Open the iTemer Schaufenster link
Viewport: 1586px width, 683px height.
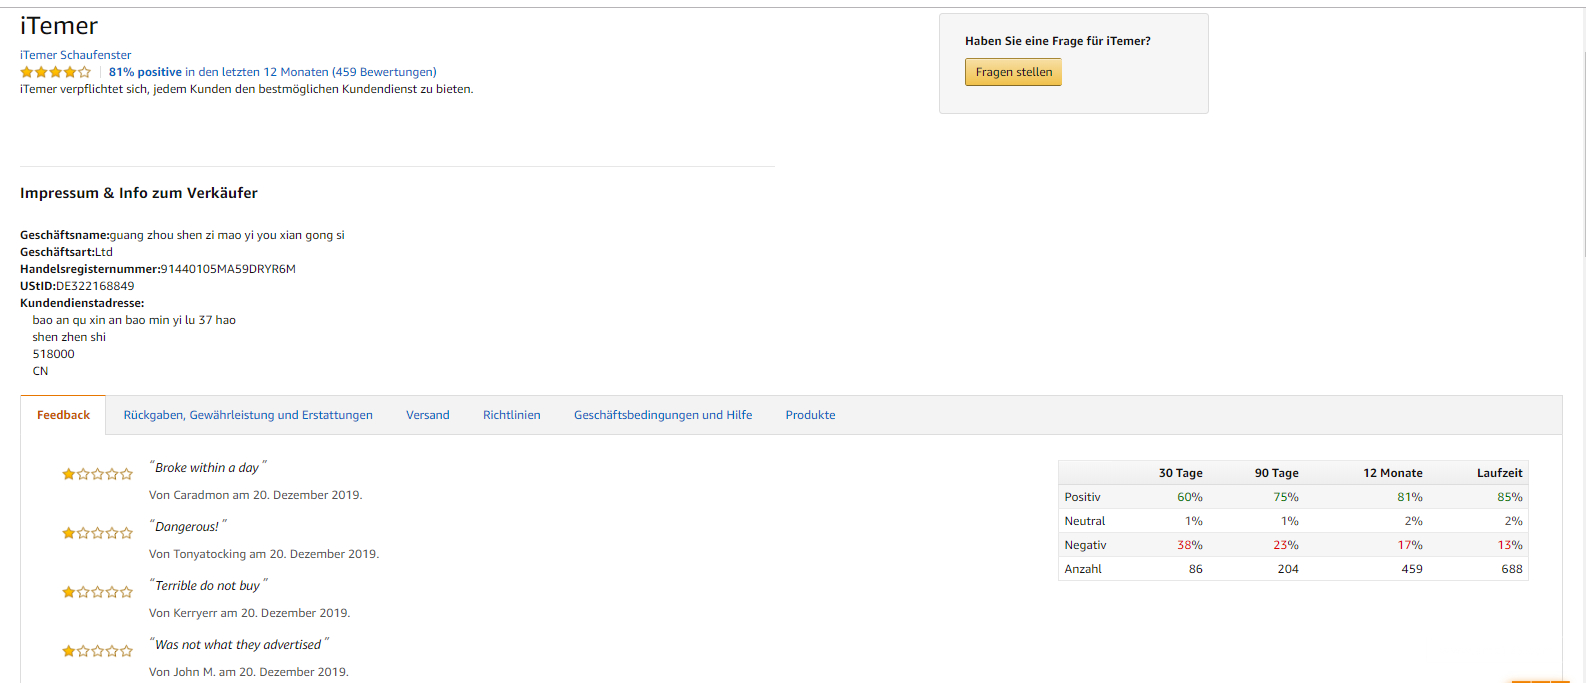(x=75, y=55)
